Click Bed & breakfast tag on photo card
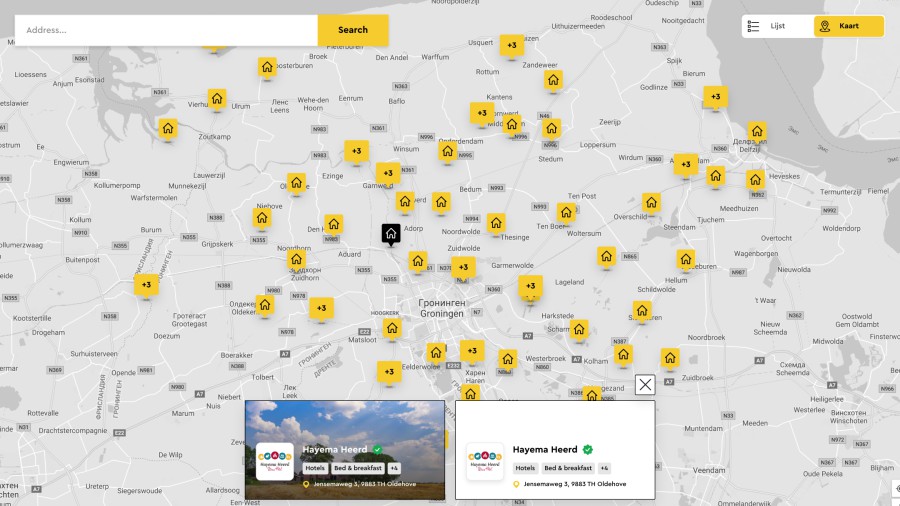 click(x=358, y=468)
